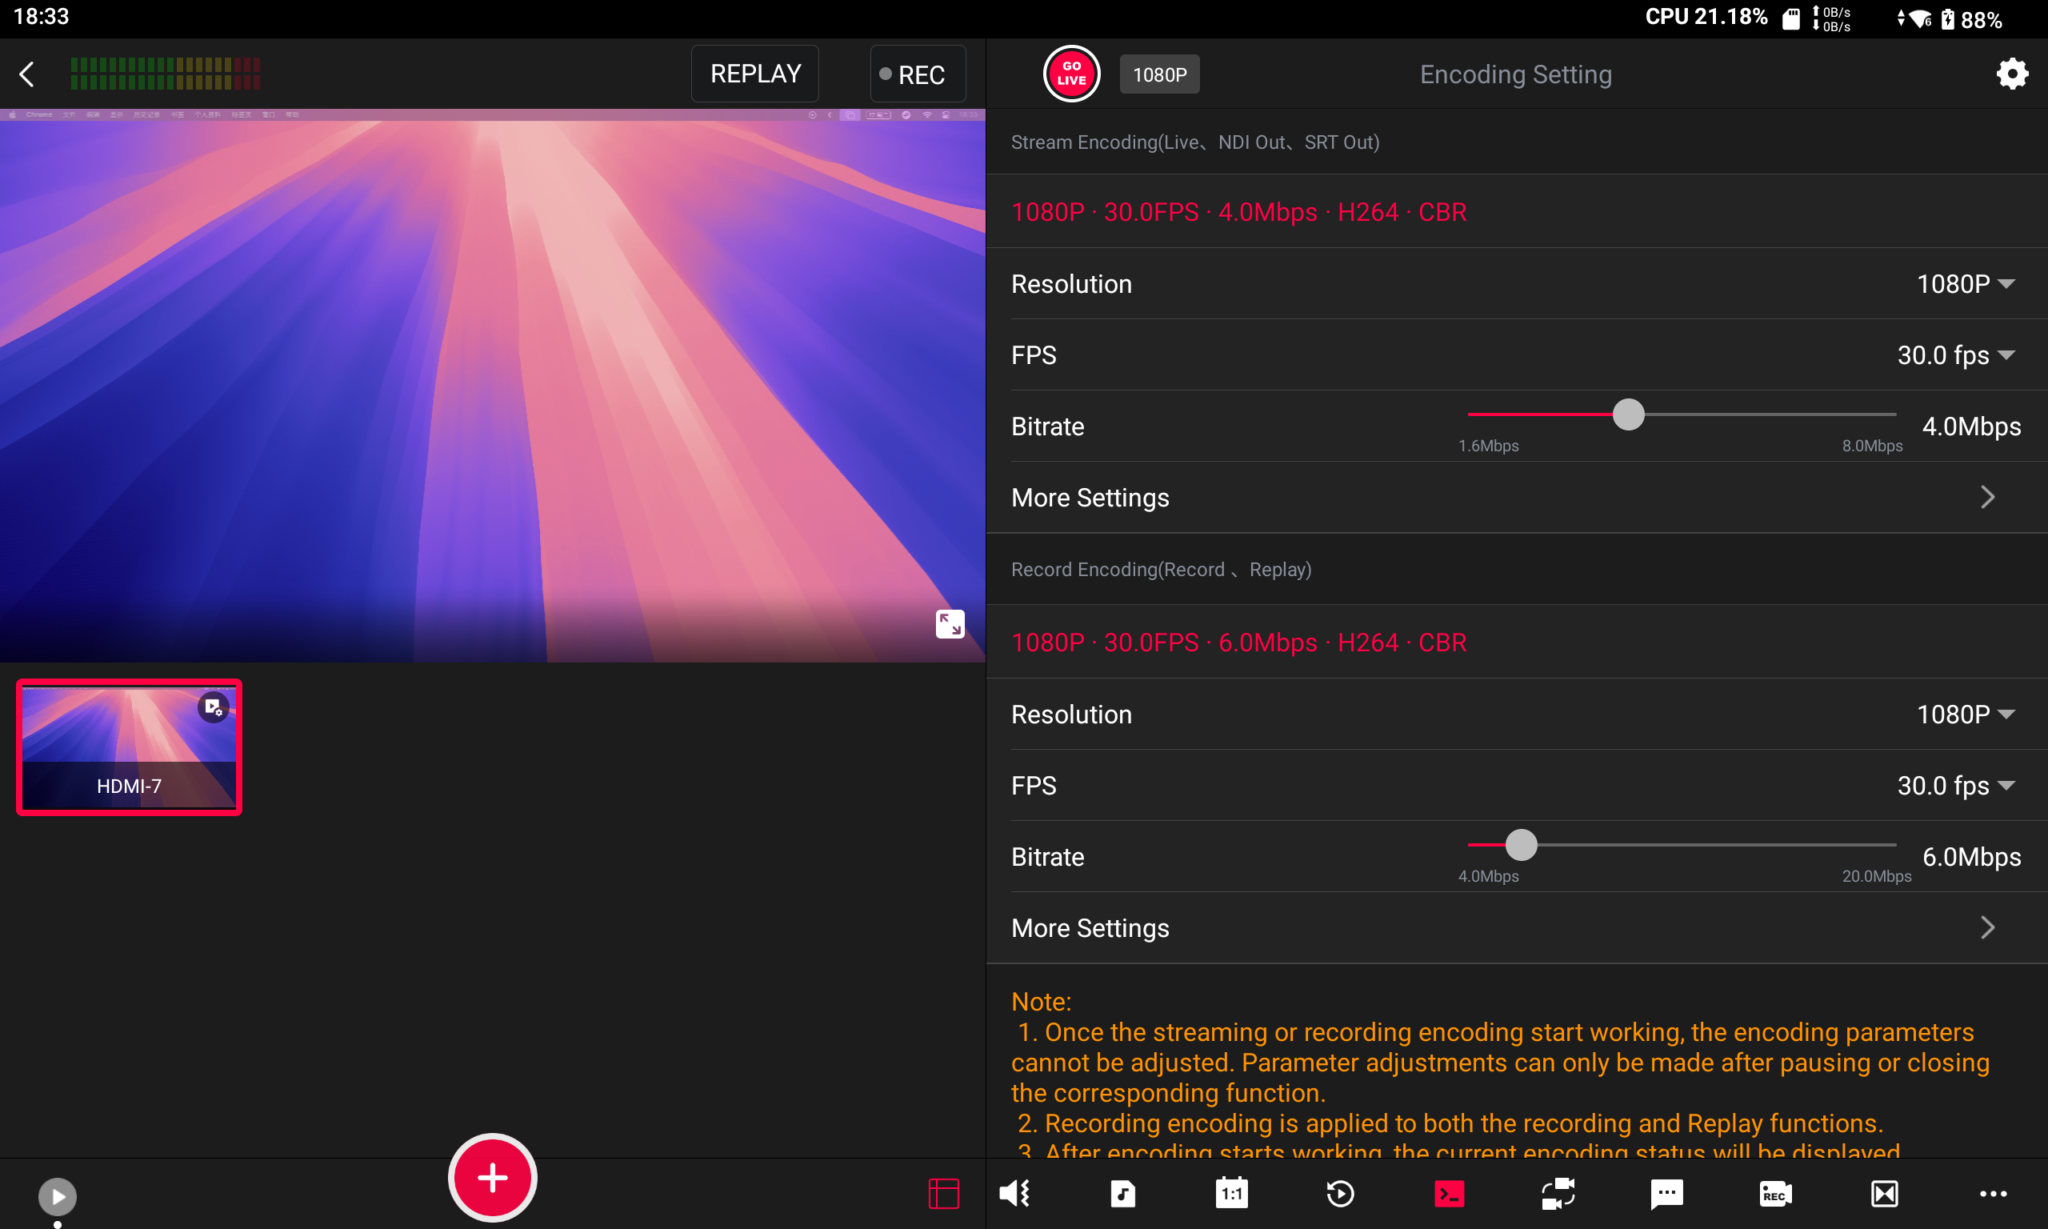
Task: Click the REPLAY button
Action: coord(754,73)
